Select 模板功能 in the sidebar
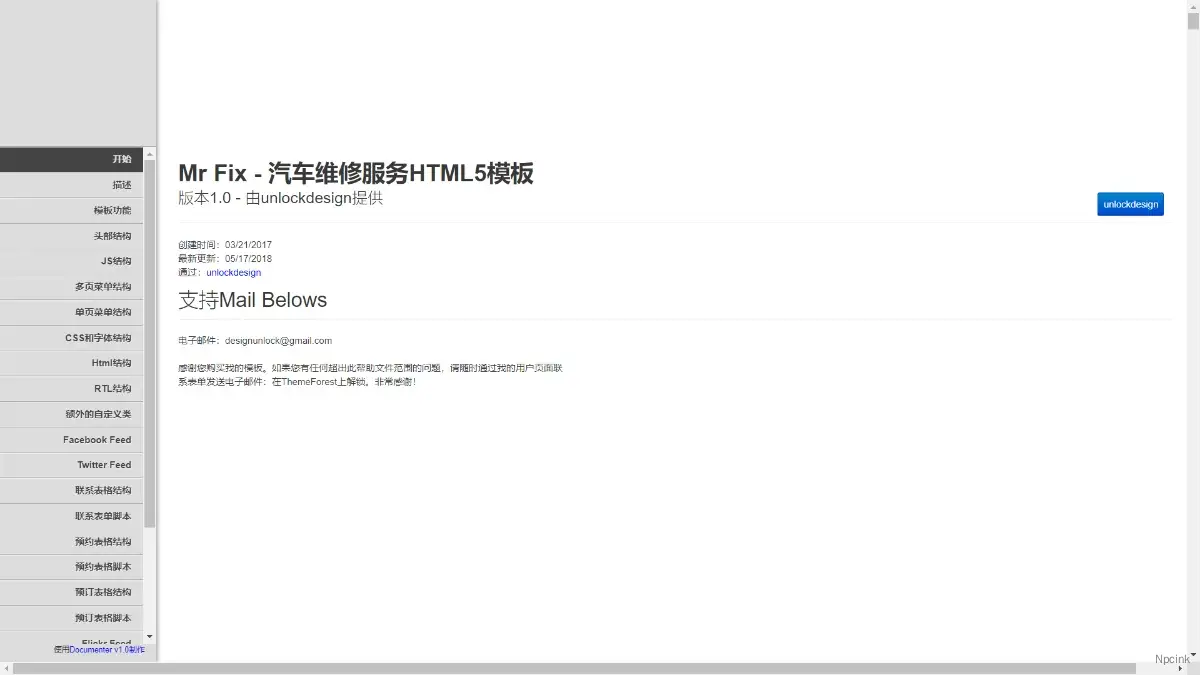This screenshot has height=675, width=1200. [x=112, y=210]
